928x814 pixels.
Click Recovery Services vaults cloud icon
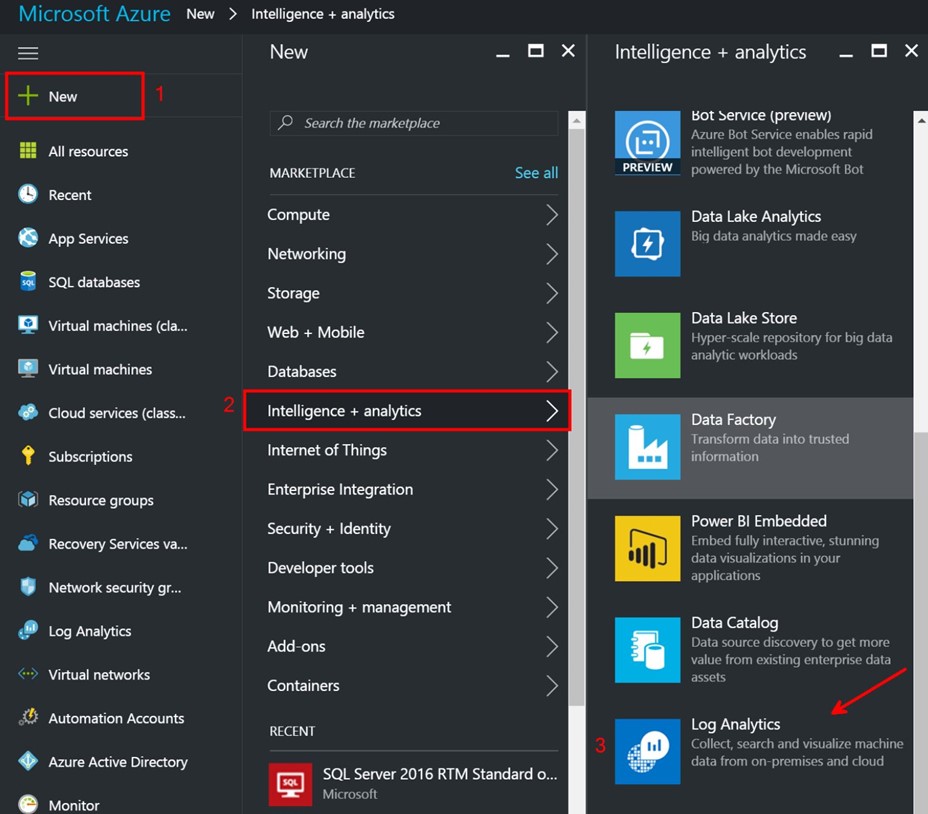coord(28,543)
